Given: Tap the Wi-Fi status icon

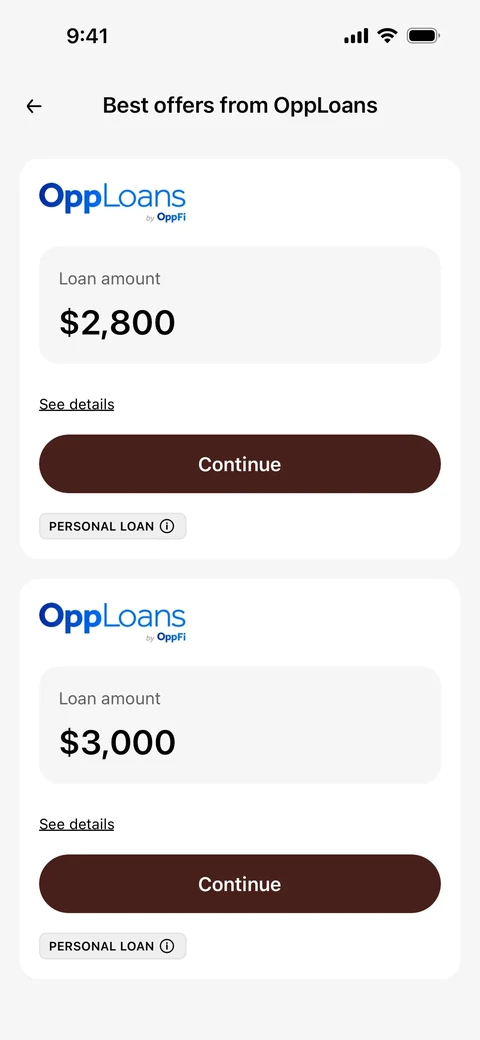Looking at the screenshot, I should coord(387,36).
